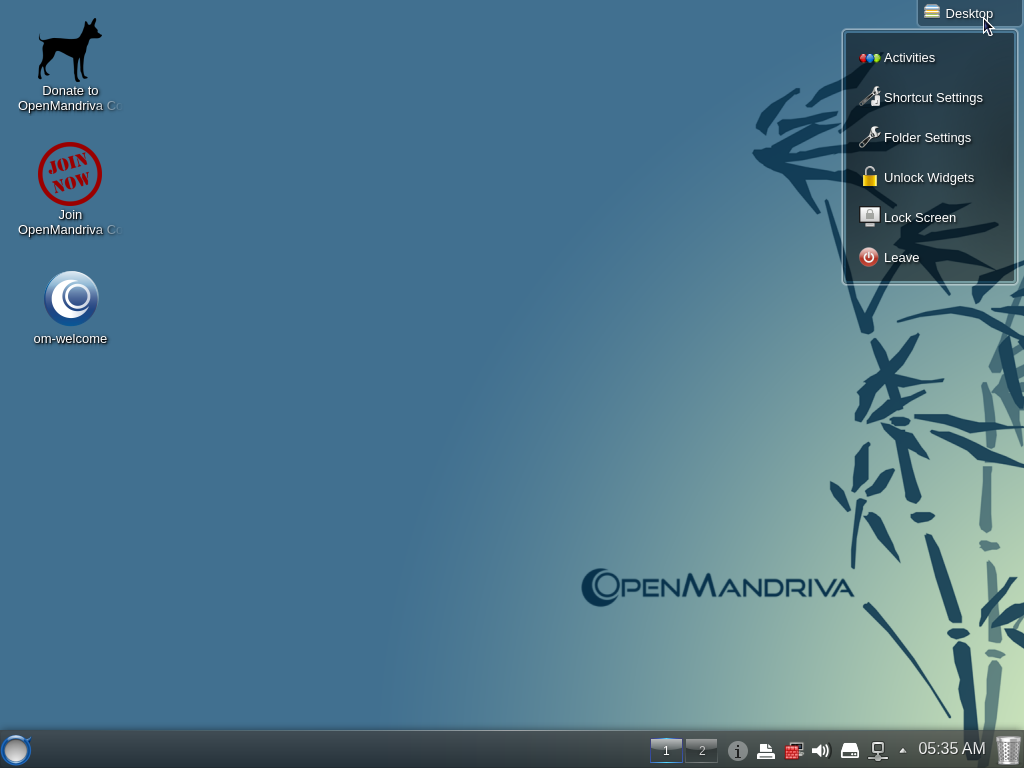
Task: Click the 05:35 AM clock
Action: pyautogui.click(x=951, y=748)
